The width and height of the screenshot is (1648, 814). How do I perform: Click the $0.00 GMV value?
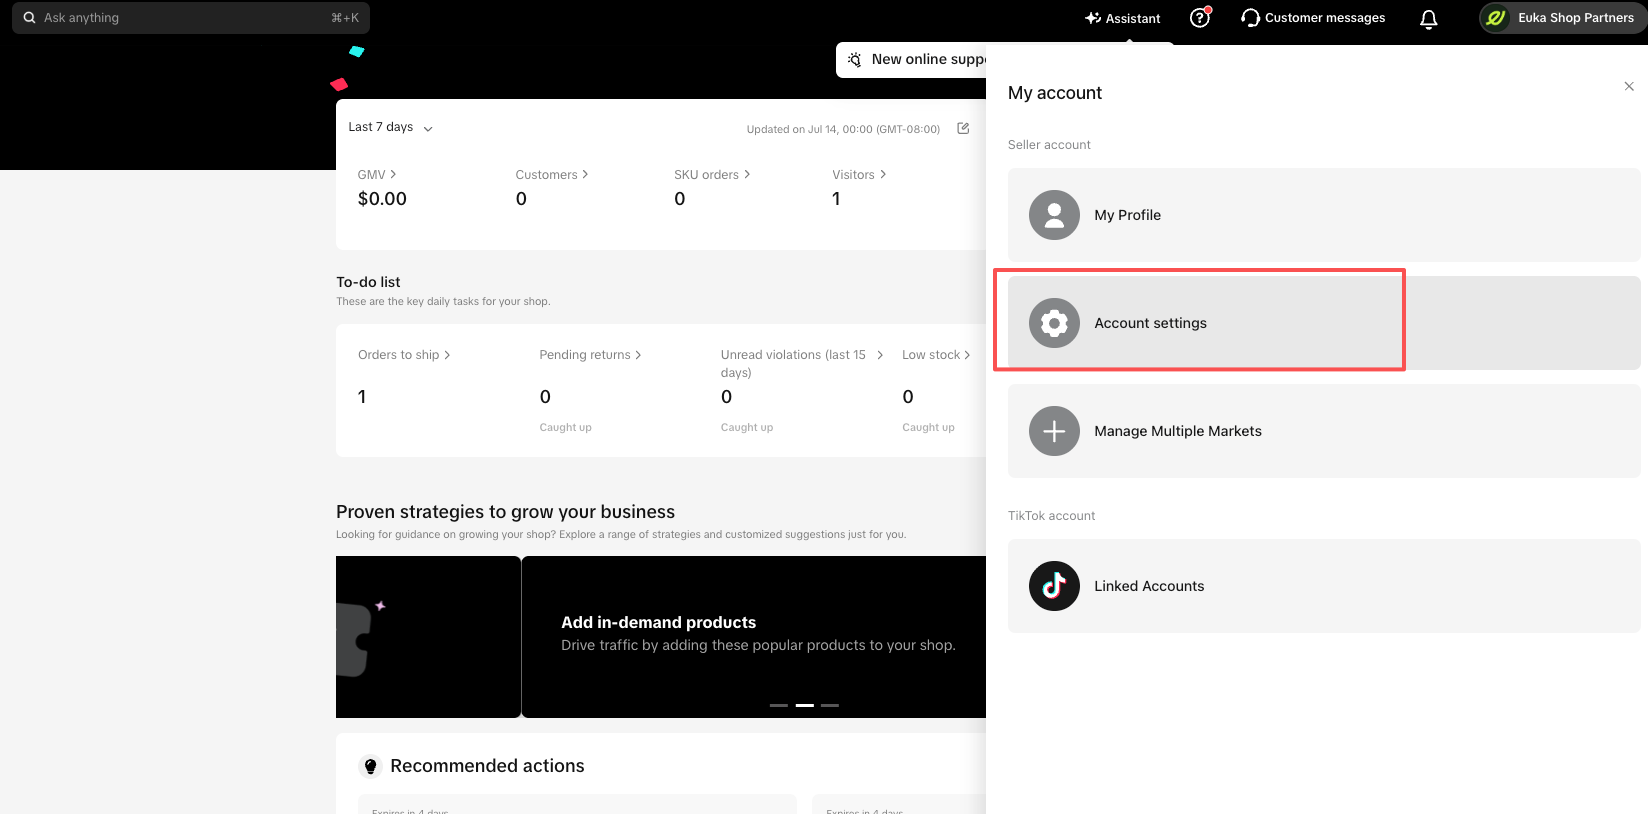(x=382, y=199)
